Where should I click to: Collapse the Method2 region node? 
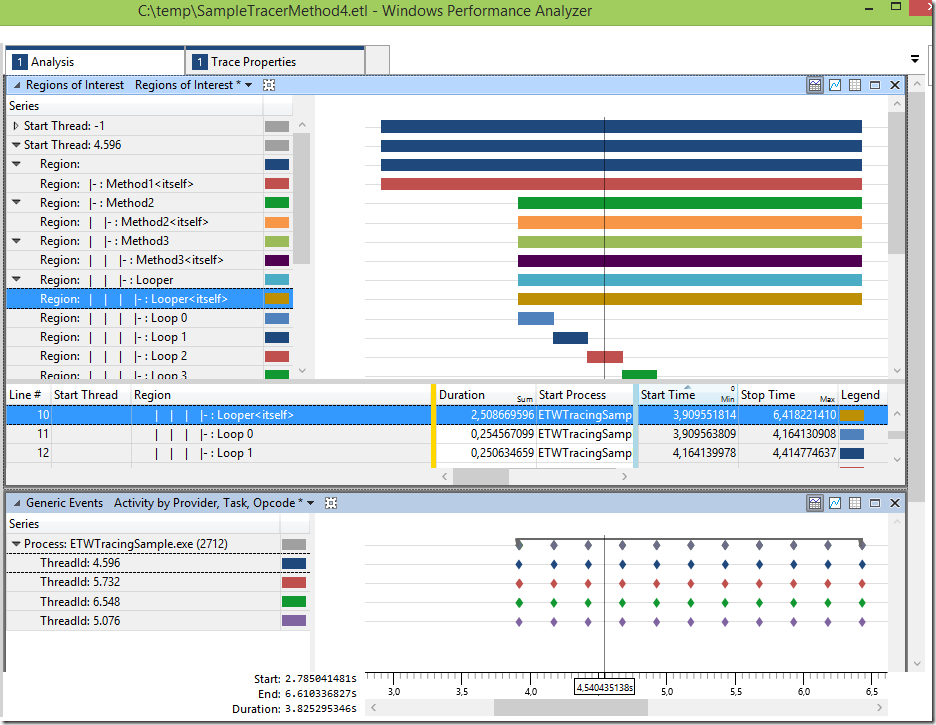click(16, 203)
